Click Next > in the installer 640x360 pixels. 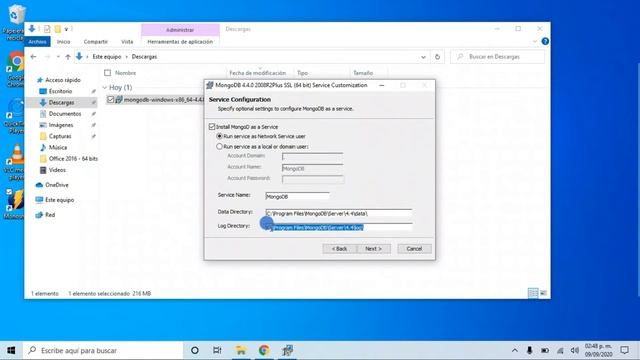[373, 249]
